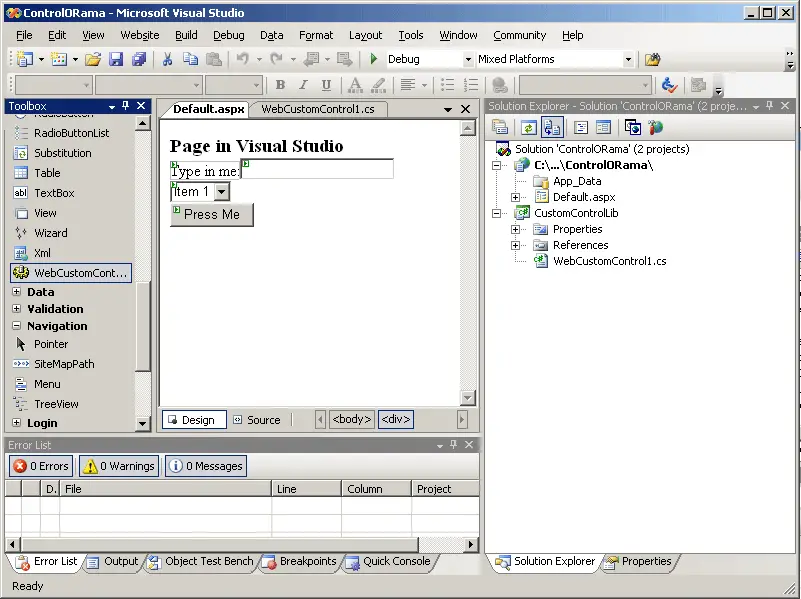Click the Save All toolbar icon
The width and height of the screenshot is (801, 599).
[x=139, y=59]
